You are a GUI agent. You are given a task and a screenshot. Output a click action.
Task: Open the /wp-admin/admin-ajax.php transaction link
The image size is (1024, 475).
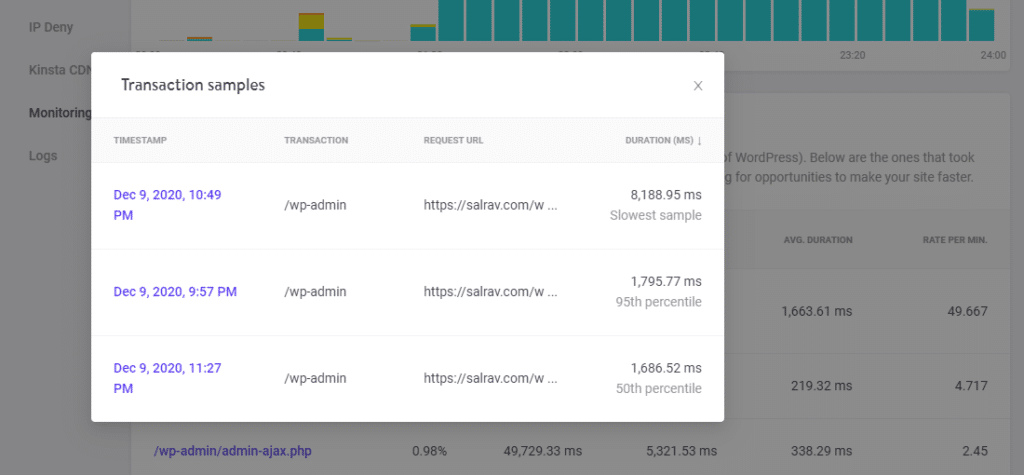point(232,452)
